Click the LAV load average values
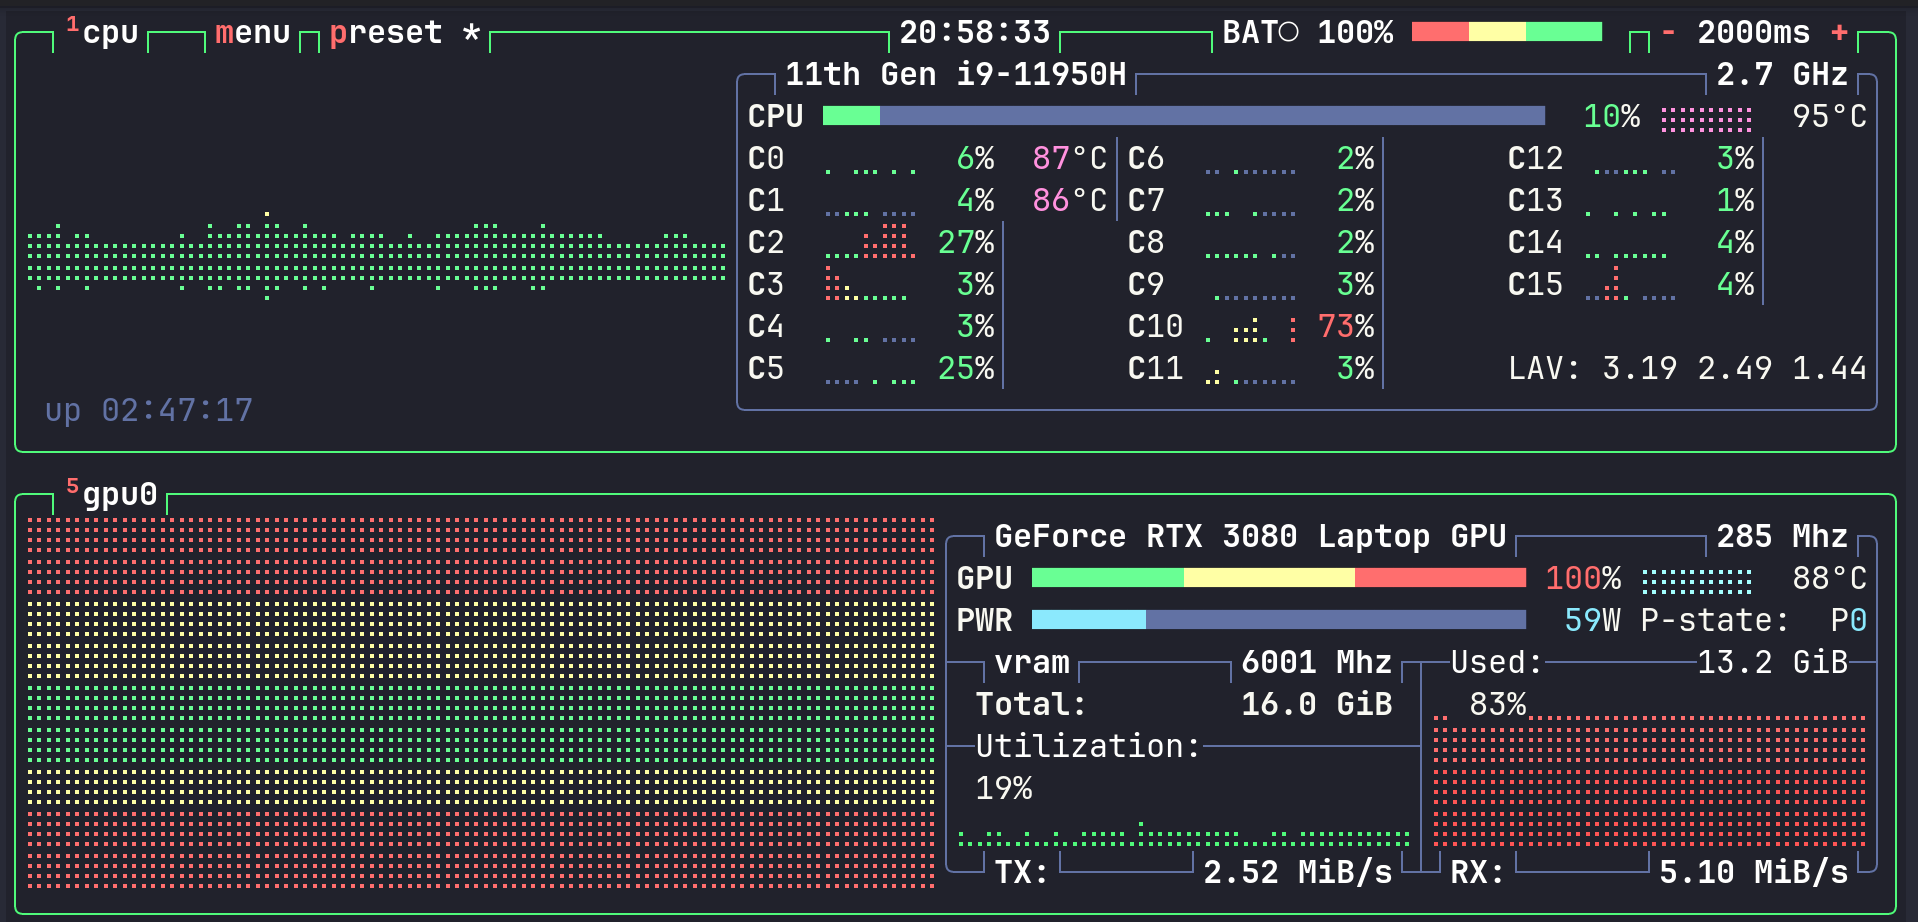This screenshot has width=1918, height=922. point(1688,369)
